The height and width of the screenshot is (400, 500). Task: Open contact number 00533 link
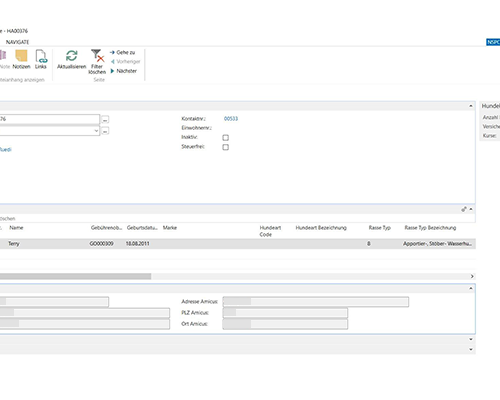click(231, 119)
